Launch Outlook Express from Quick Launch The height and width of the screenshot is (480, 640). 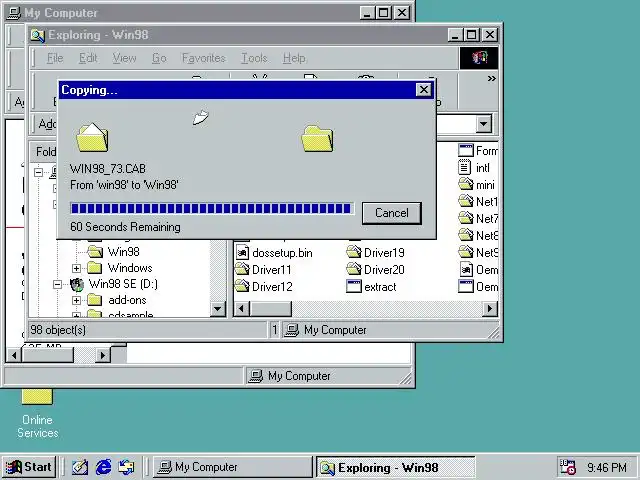[x=127, y=467]
